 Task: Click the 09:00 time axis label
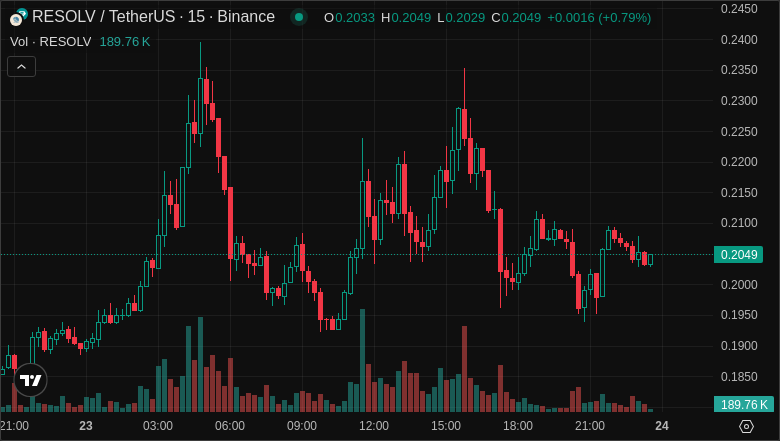pyautogui.click(x=302, y=426)
